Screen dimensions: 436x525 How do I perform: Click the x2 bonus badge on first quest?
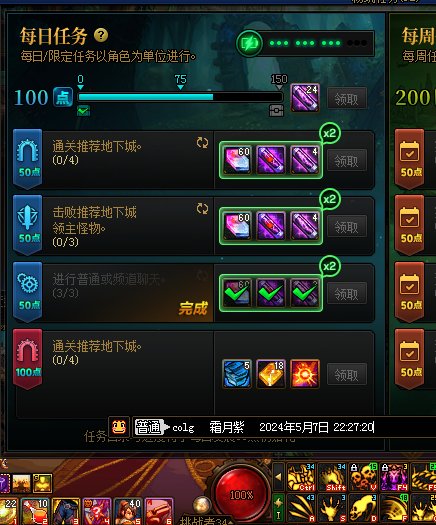point(330,133)
